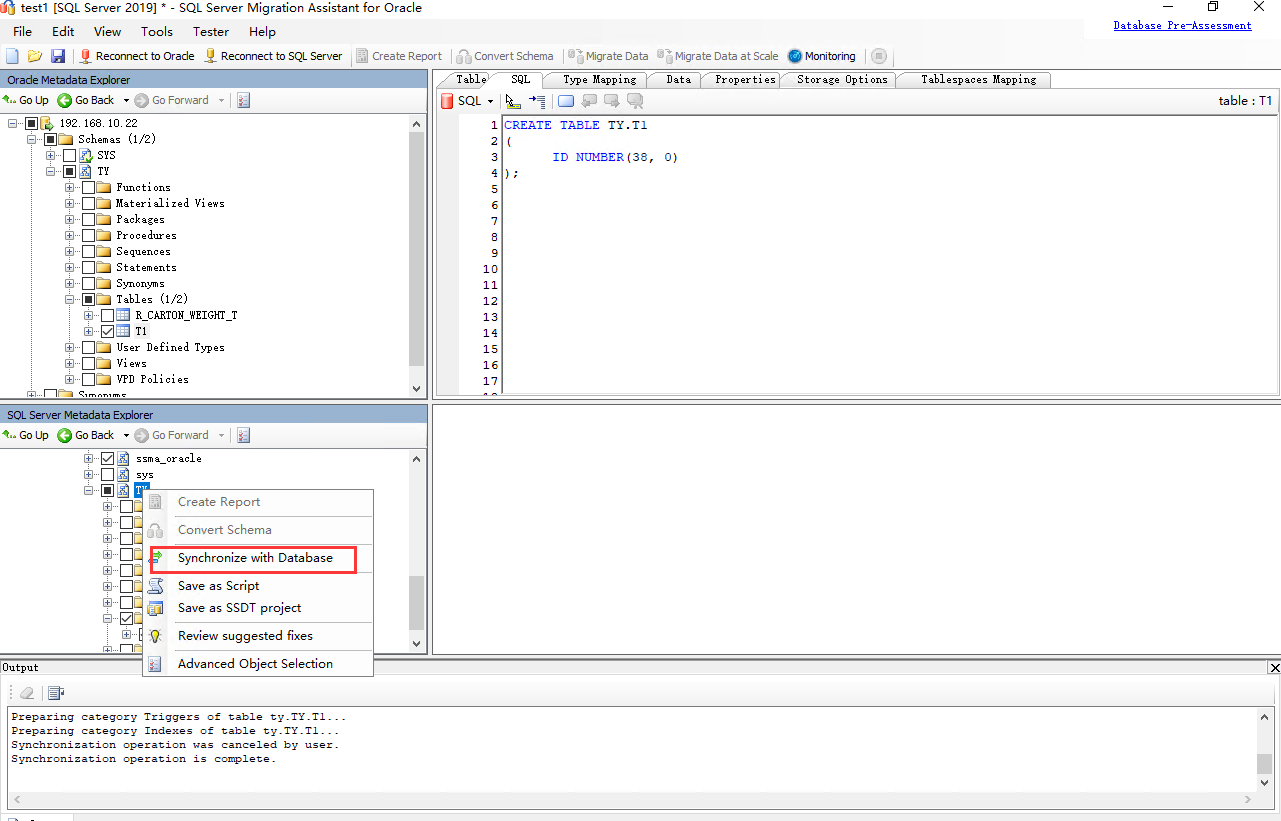The width and height of the screenshot is (1281, 821).
Task: Select the Materialized Views tree item
Action: [x=170, y=203]
